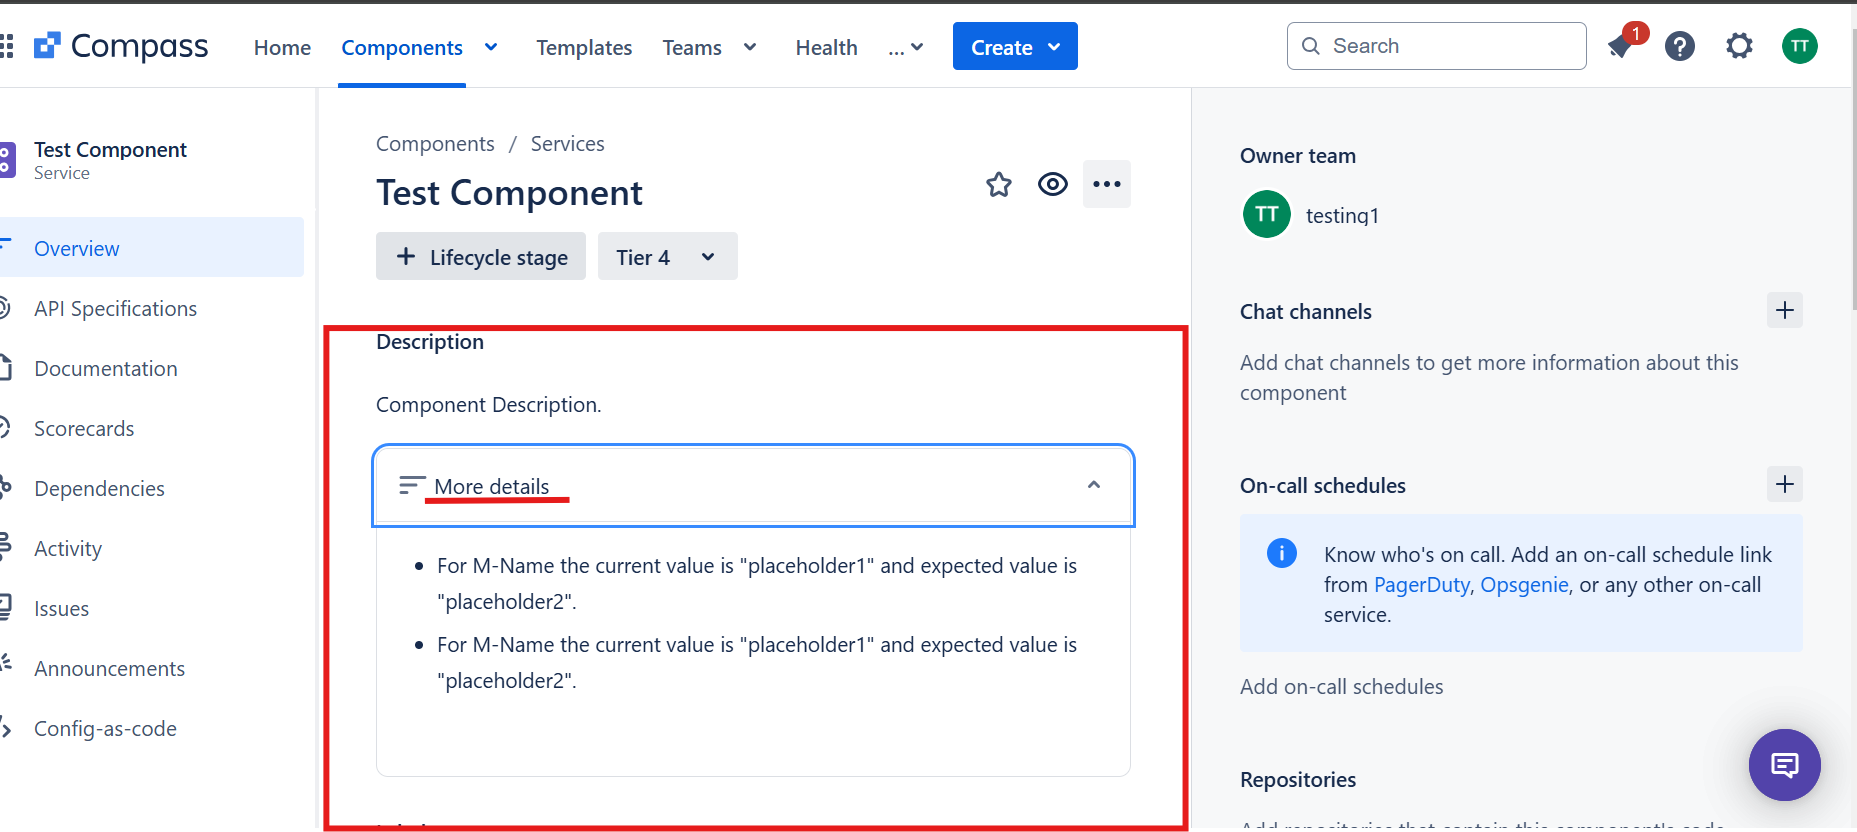Open notifications bell with badge
The height and width of the screenshot is (832, 1857).
[x=1621, y=46]
